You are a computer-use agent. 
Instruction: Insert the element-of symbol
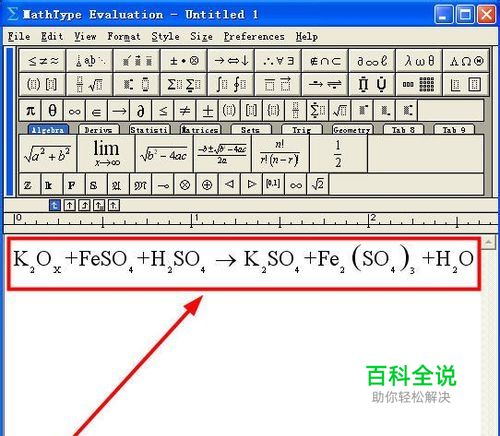click(x=96, y=110)
